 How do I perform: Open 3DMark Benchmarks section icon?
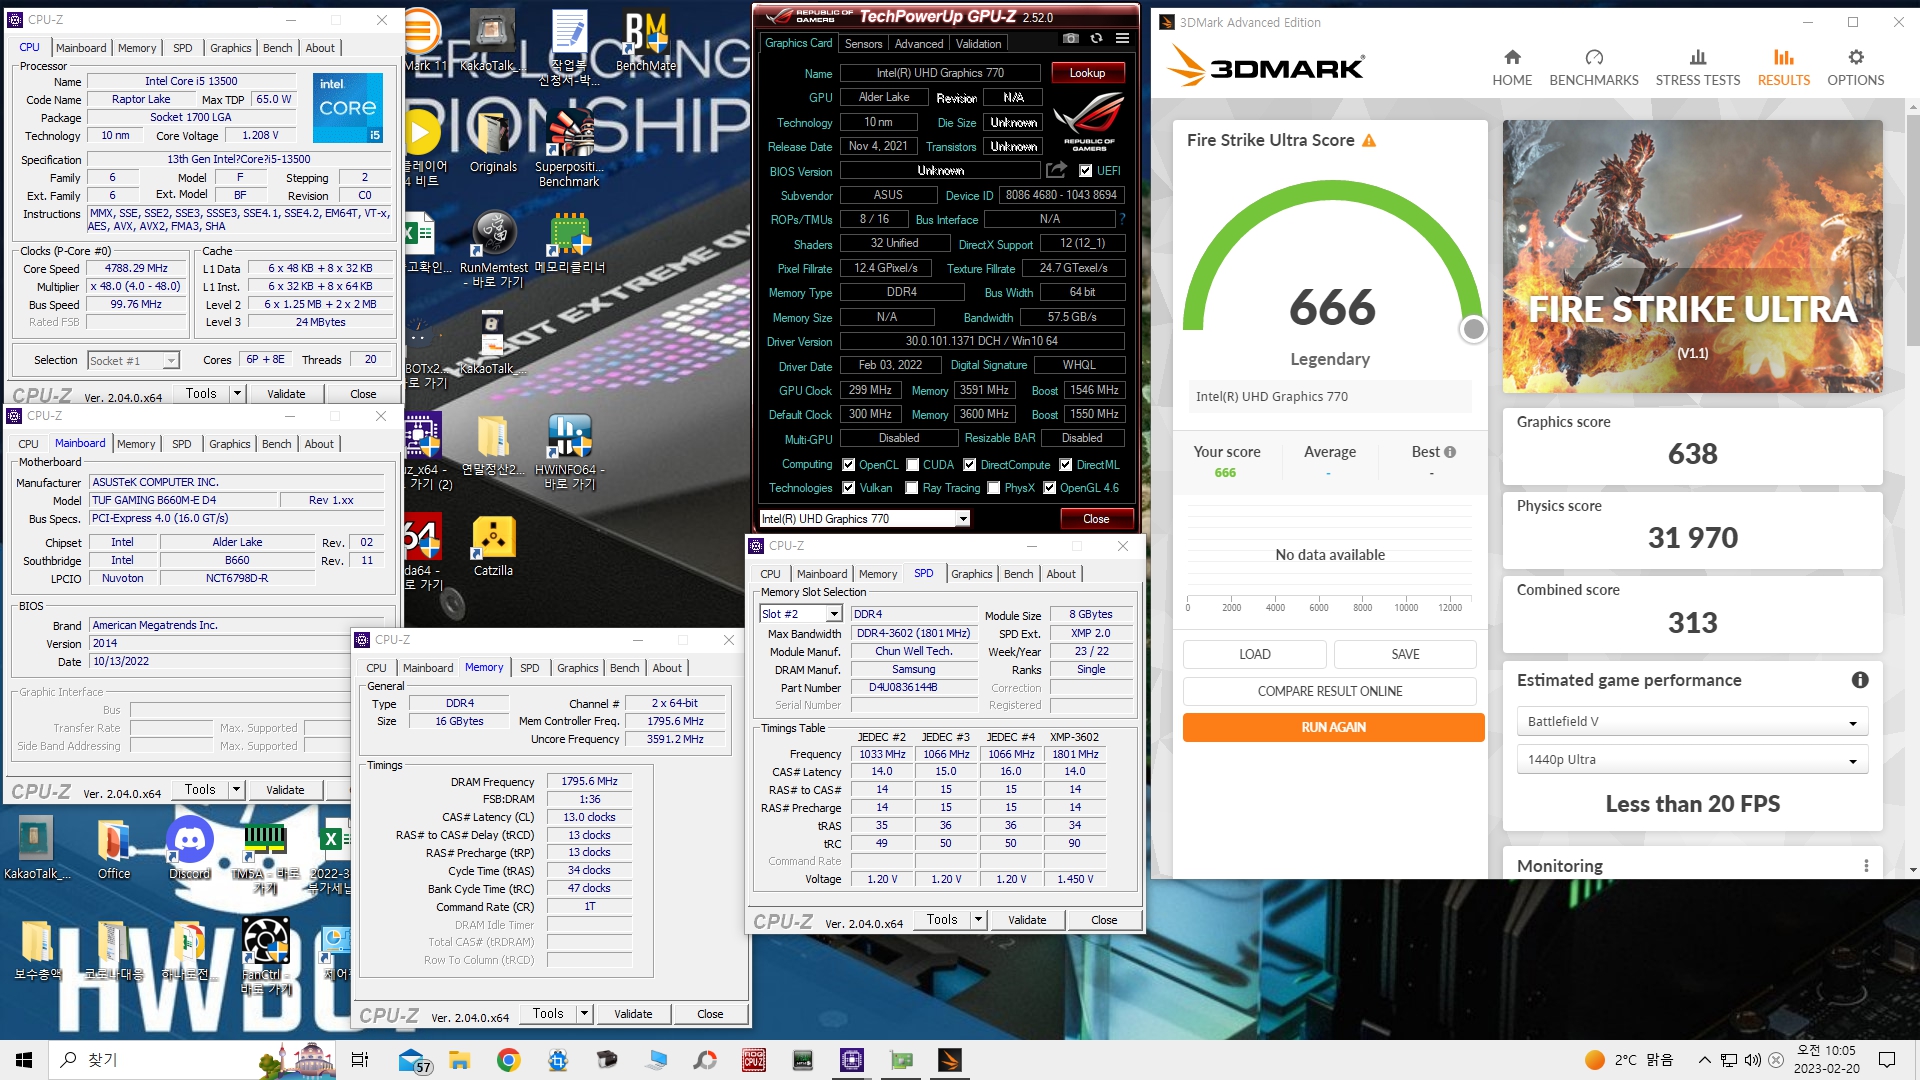1594,58
